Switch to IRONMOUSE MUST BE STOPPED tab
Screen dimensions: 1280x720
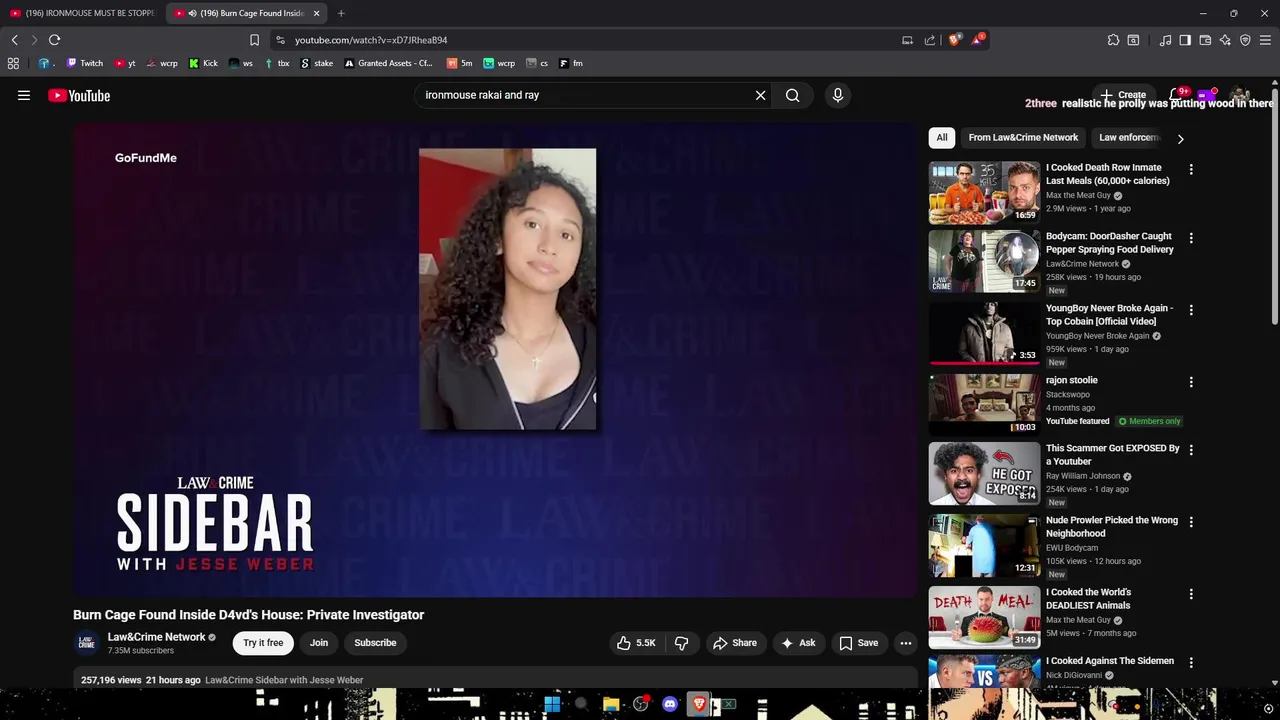click(82, 13)
